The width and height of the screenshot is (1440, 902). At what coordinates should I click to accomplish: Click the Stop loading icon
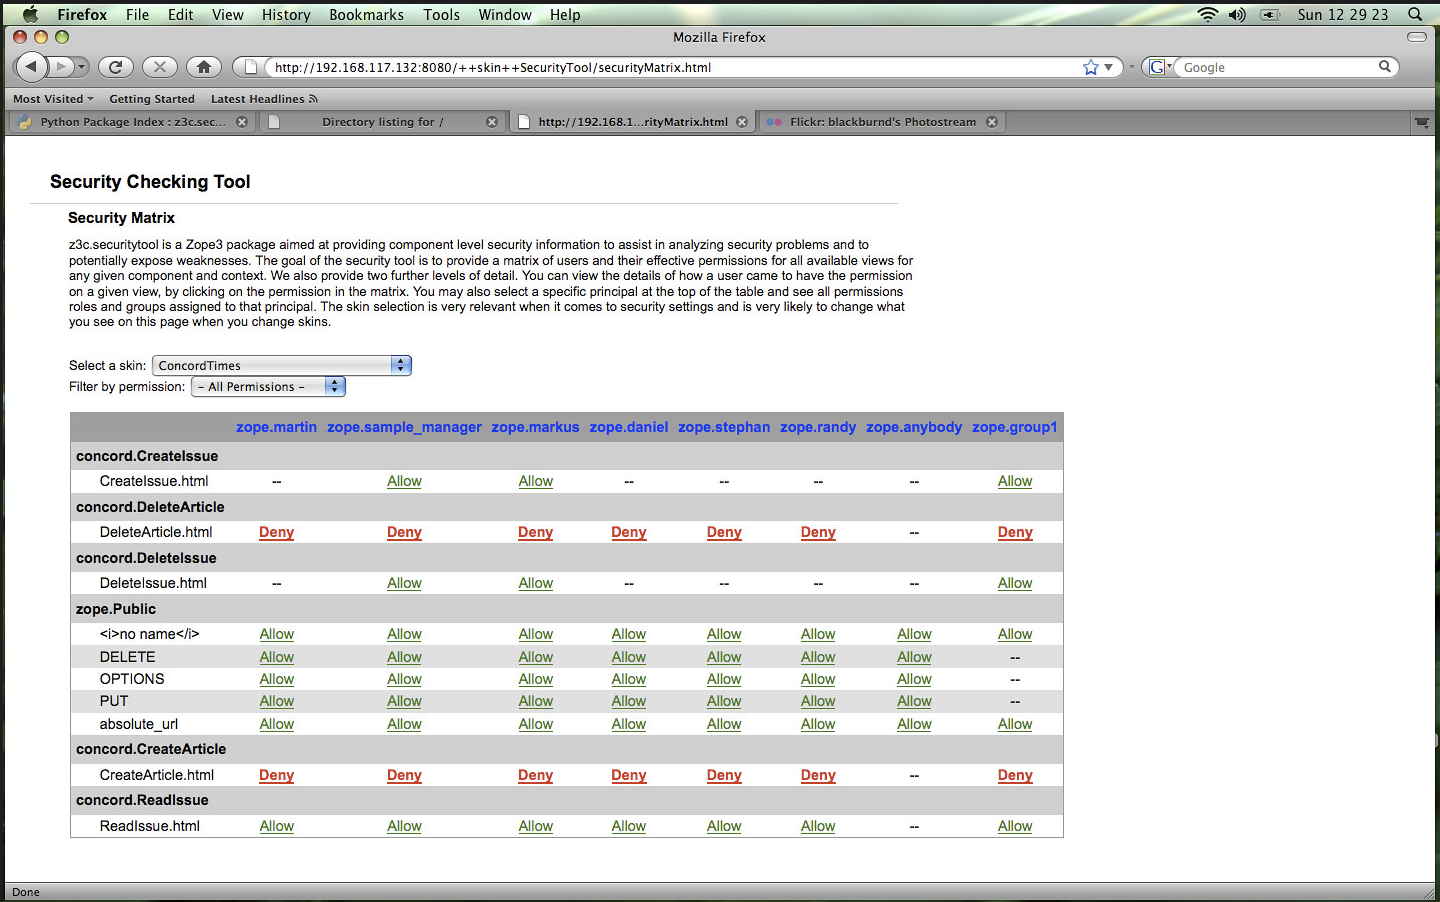click(159, 67)
